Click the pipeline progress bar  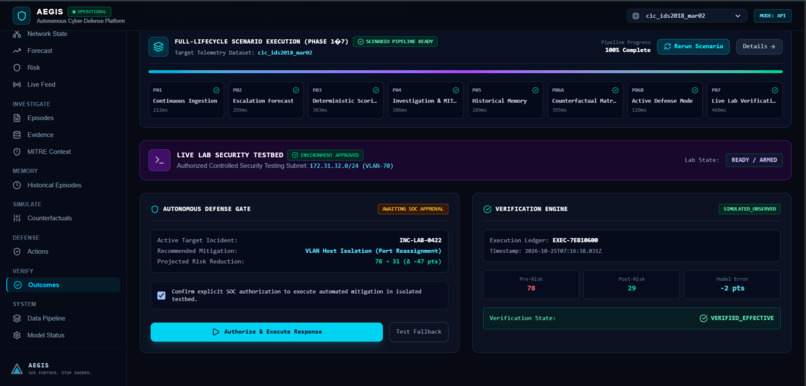(465, 71)
